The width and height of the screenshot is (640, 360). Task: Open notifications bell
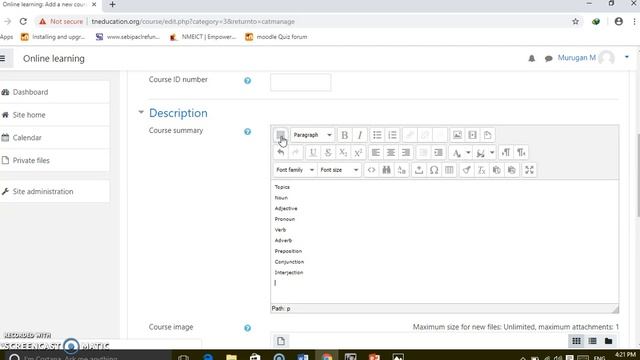531,58
